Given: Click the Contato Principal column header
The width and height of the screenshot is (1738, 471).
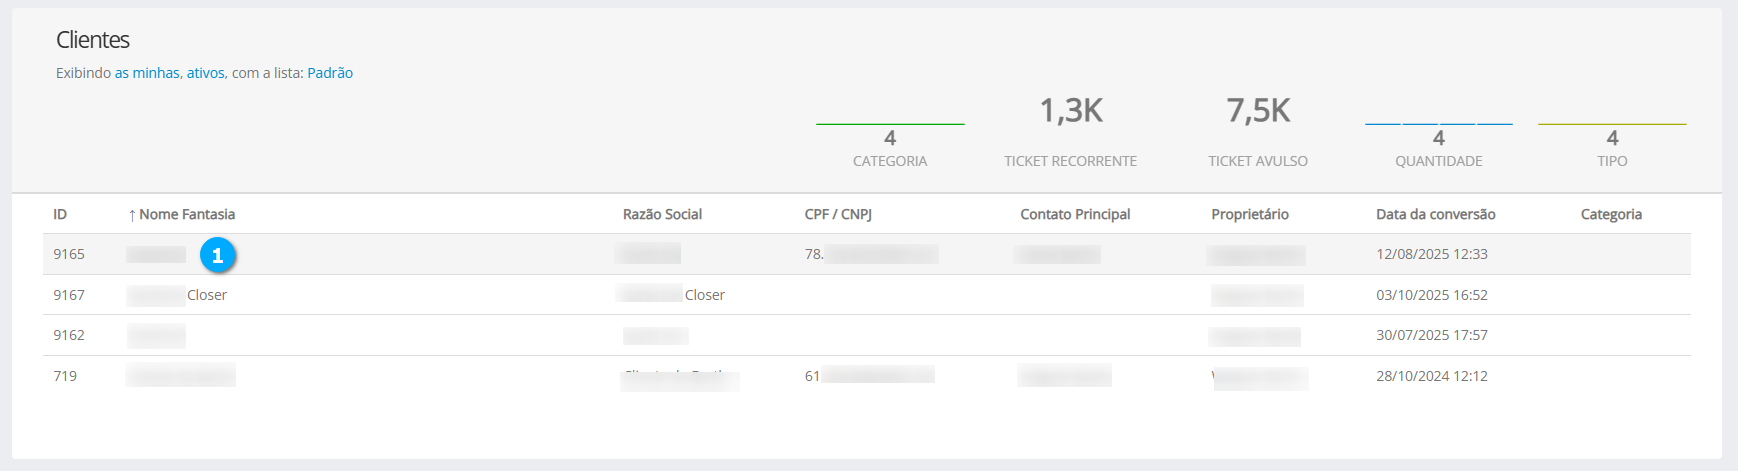Looking at the screenshot, I should (1075, 214).
